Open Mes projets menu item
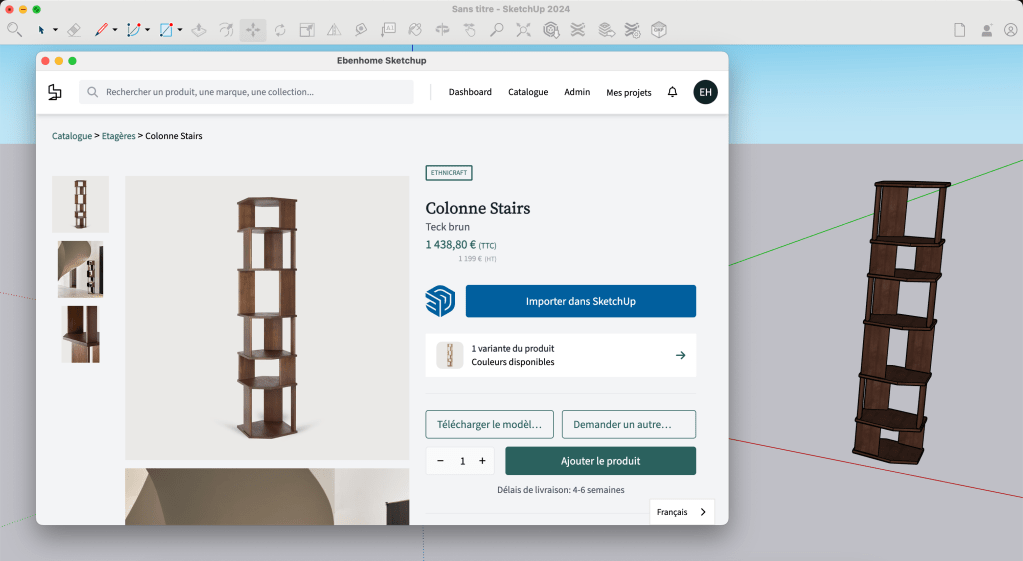The image size is (1023, 561). point(629,93)
